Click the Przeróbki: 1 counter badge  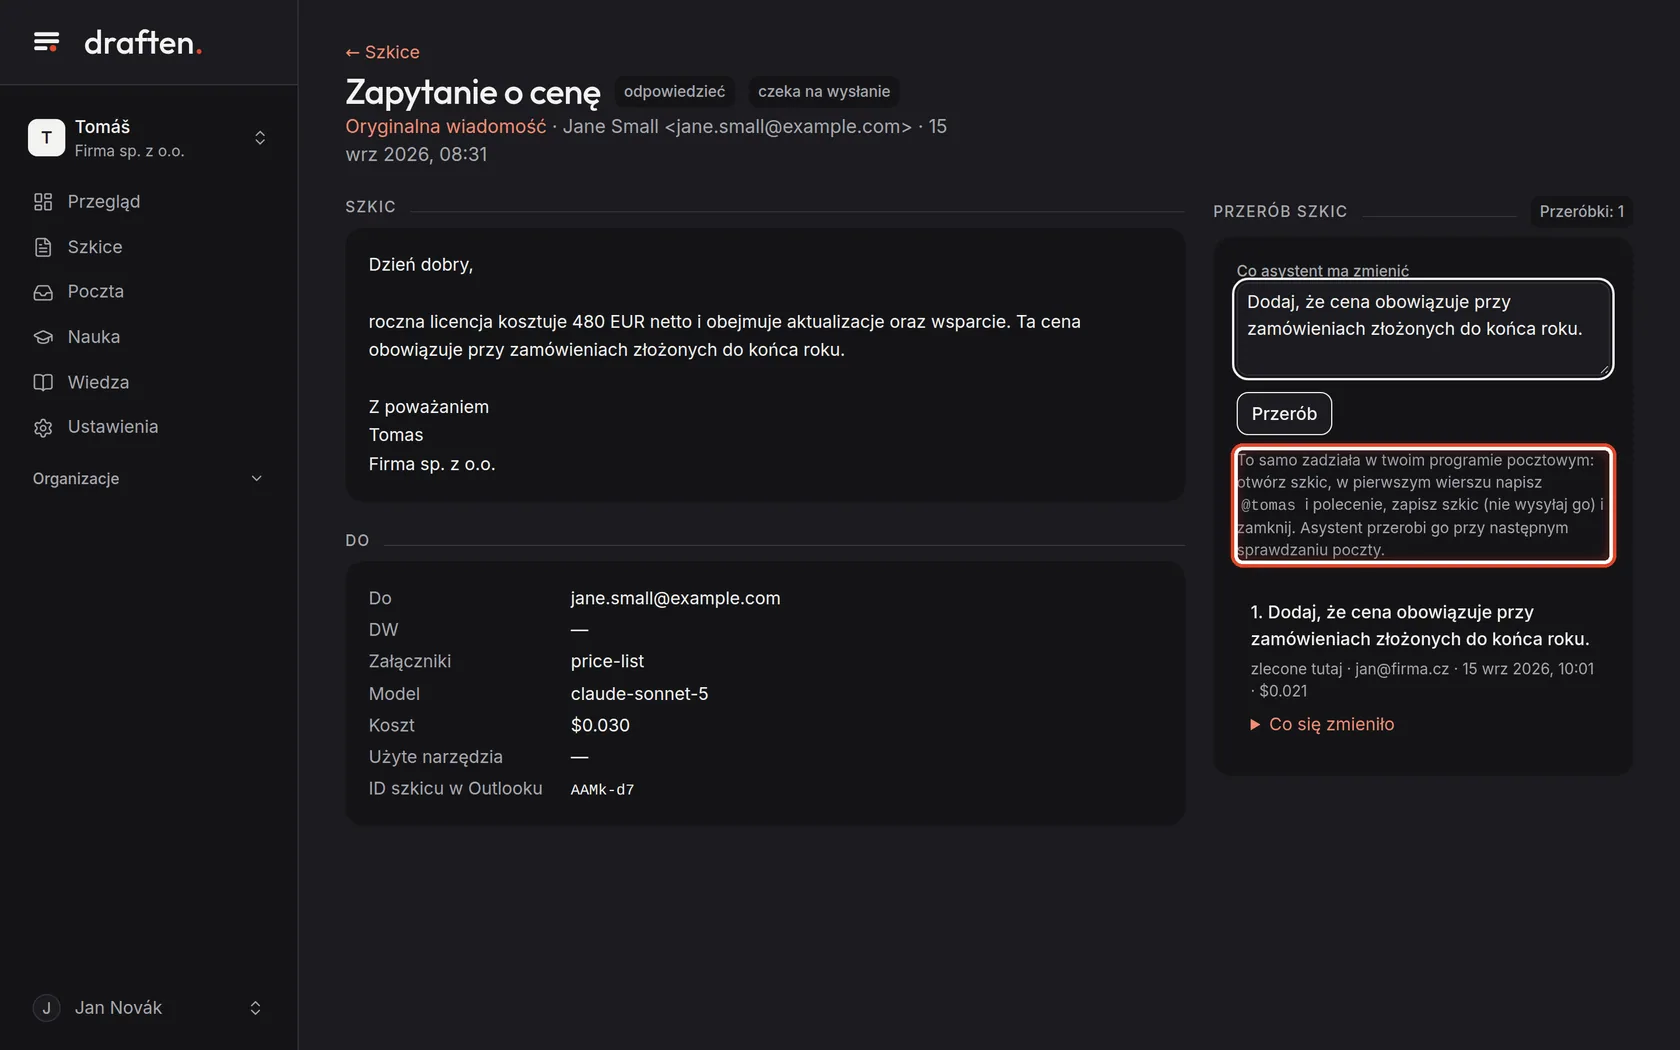[x=1581, y=212]
